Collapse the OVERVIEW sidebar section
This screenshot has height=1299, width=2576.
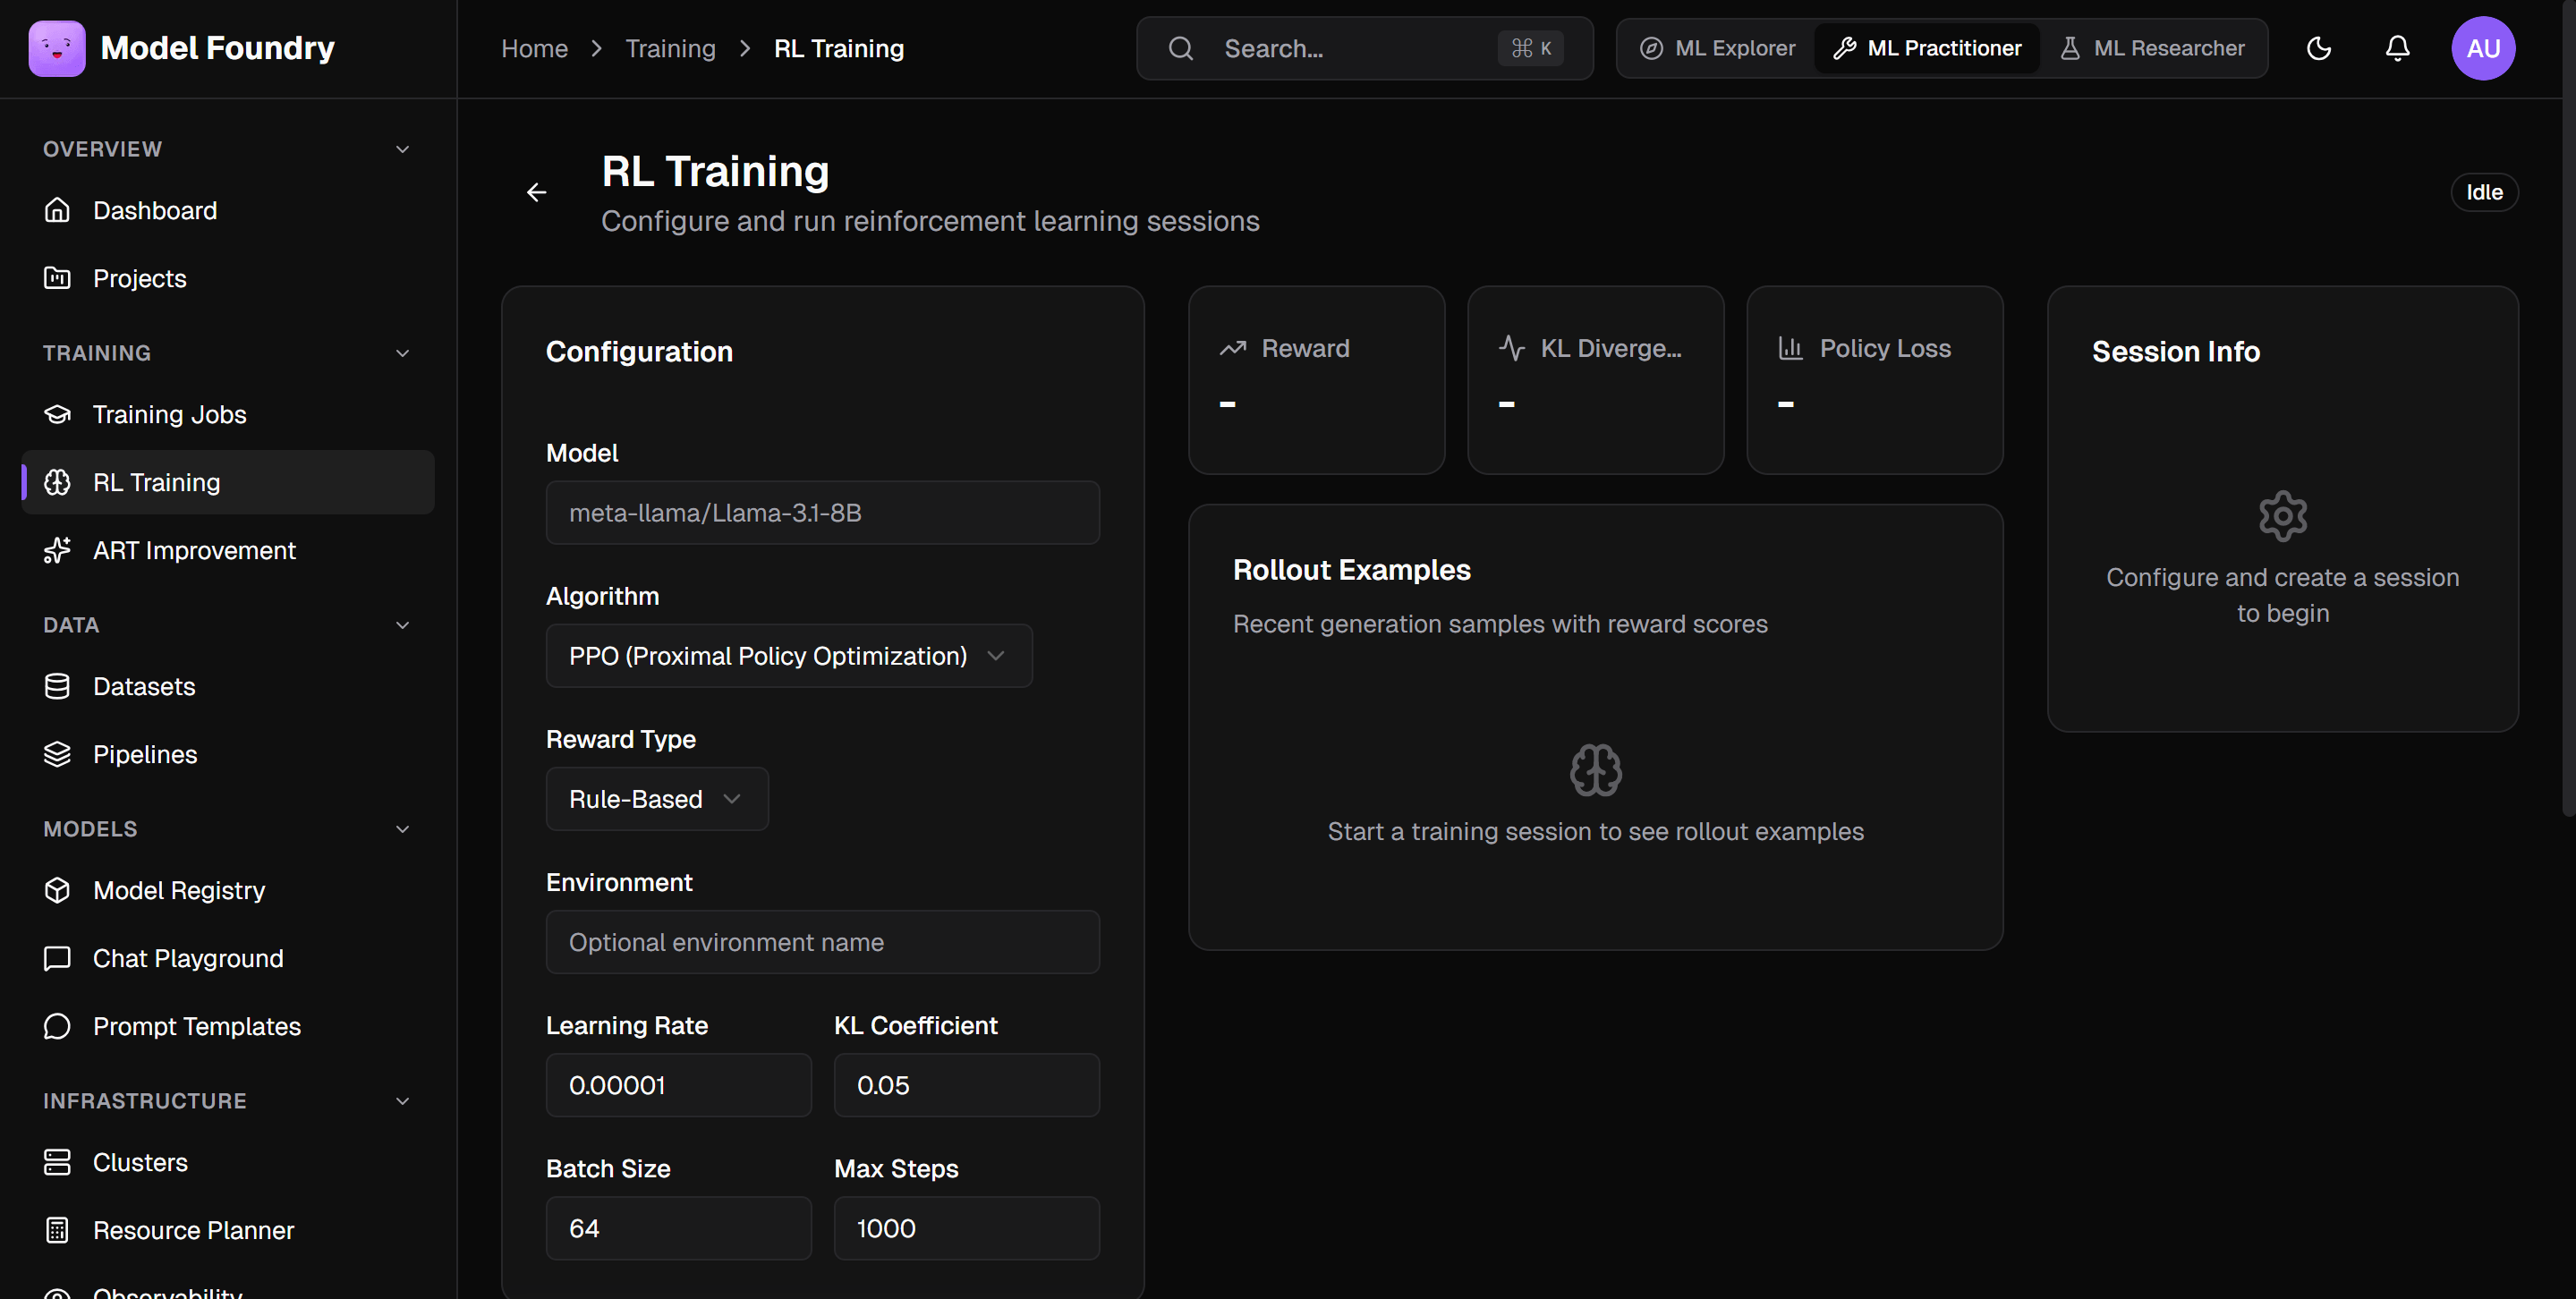tap(403, 149)
